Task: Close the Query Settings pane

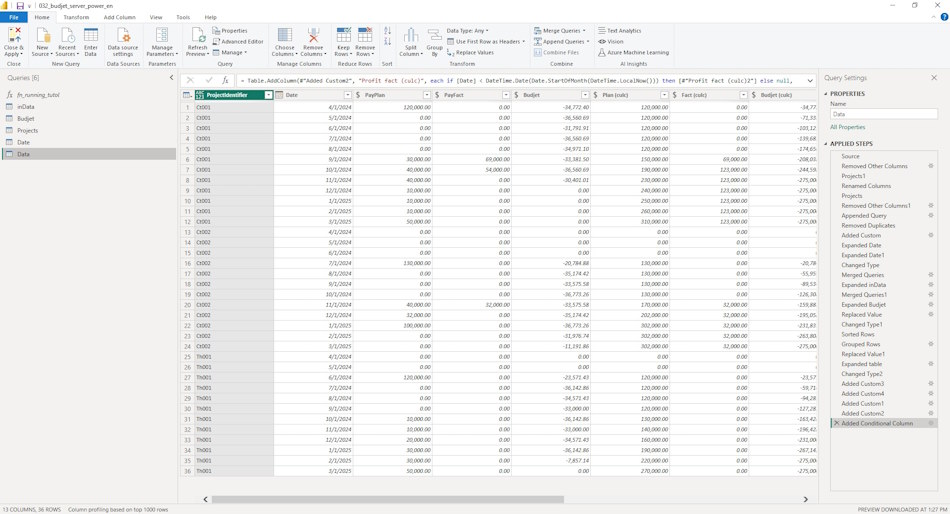Action: [934, 78]
